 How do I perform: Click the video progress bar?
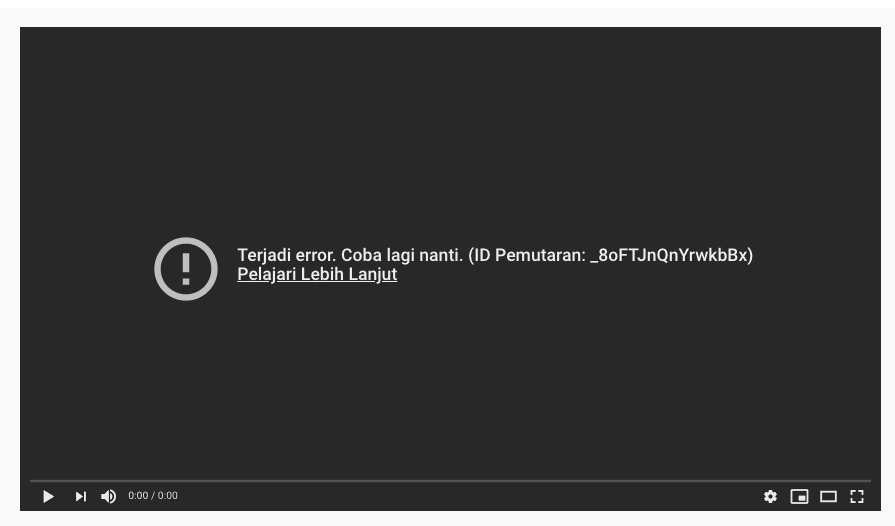[450, 481]
